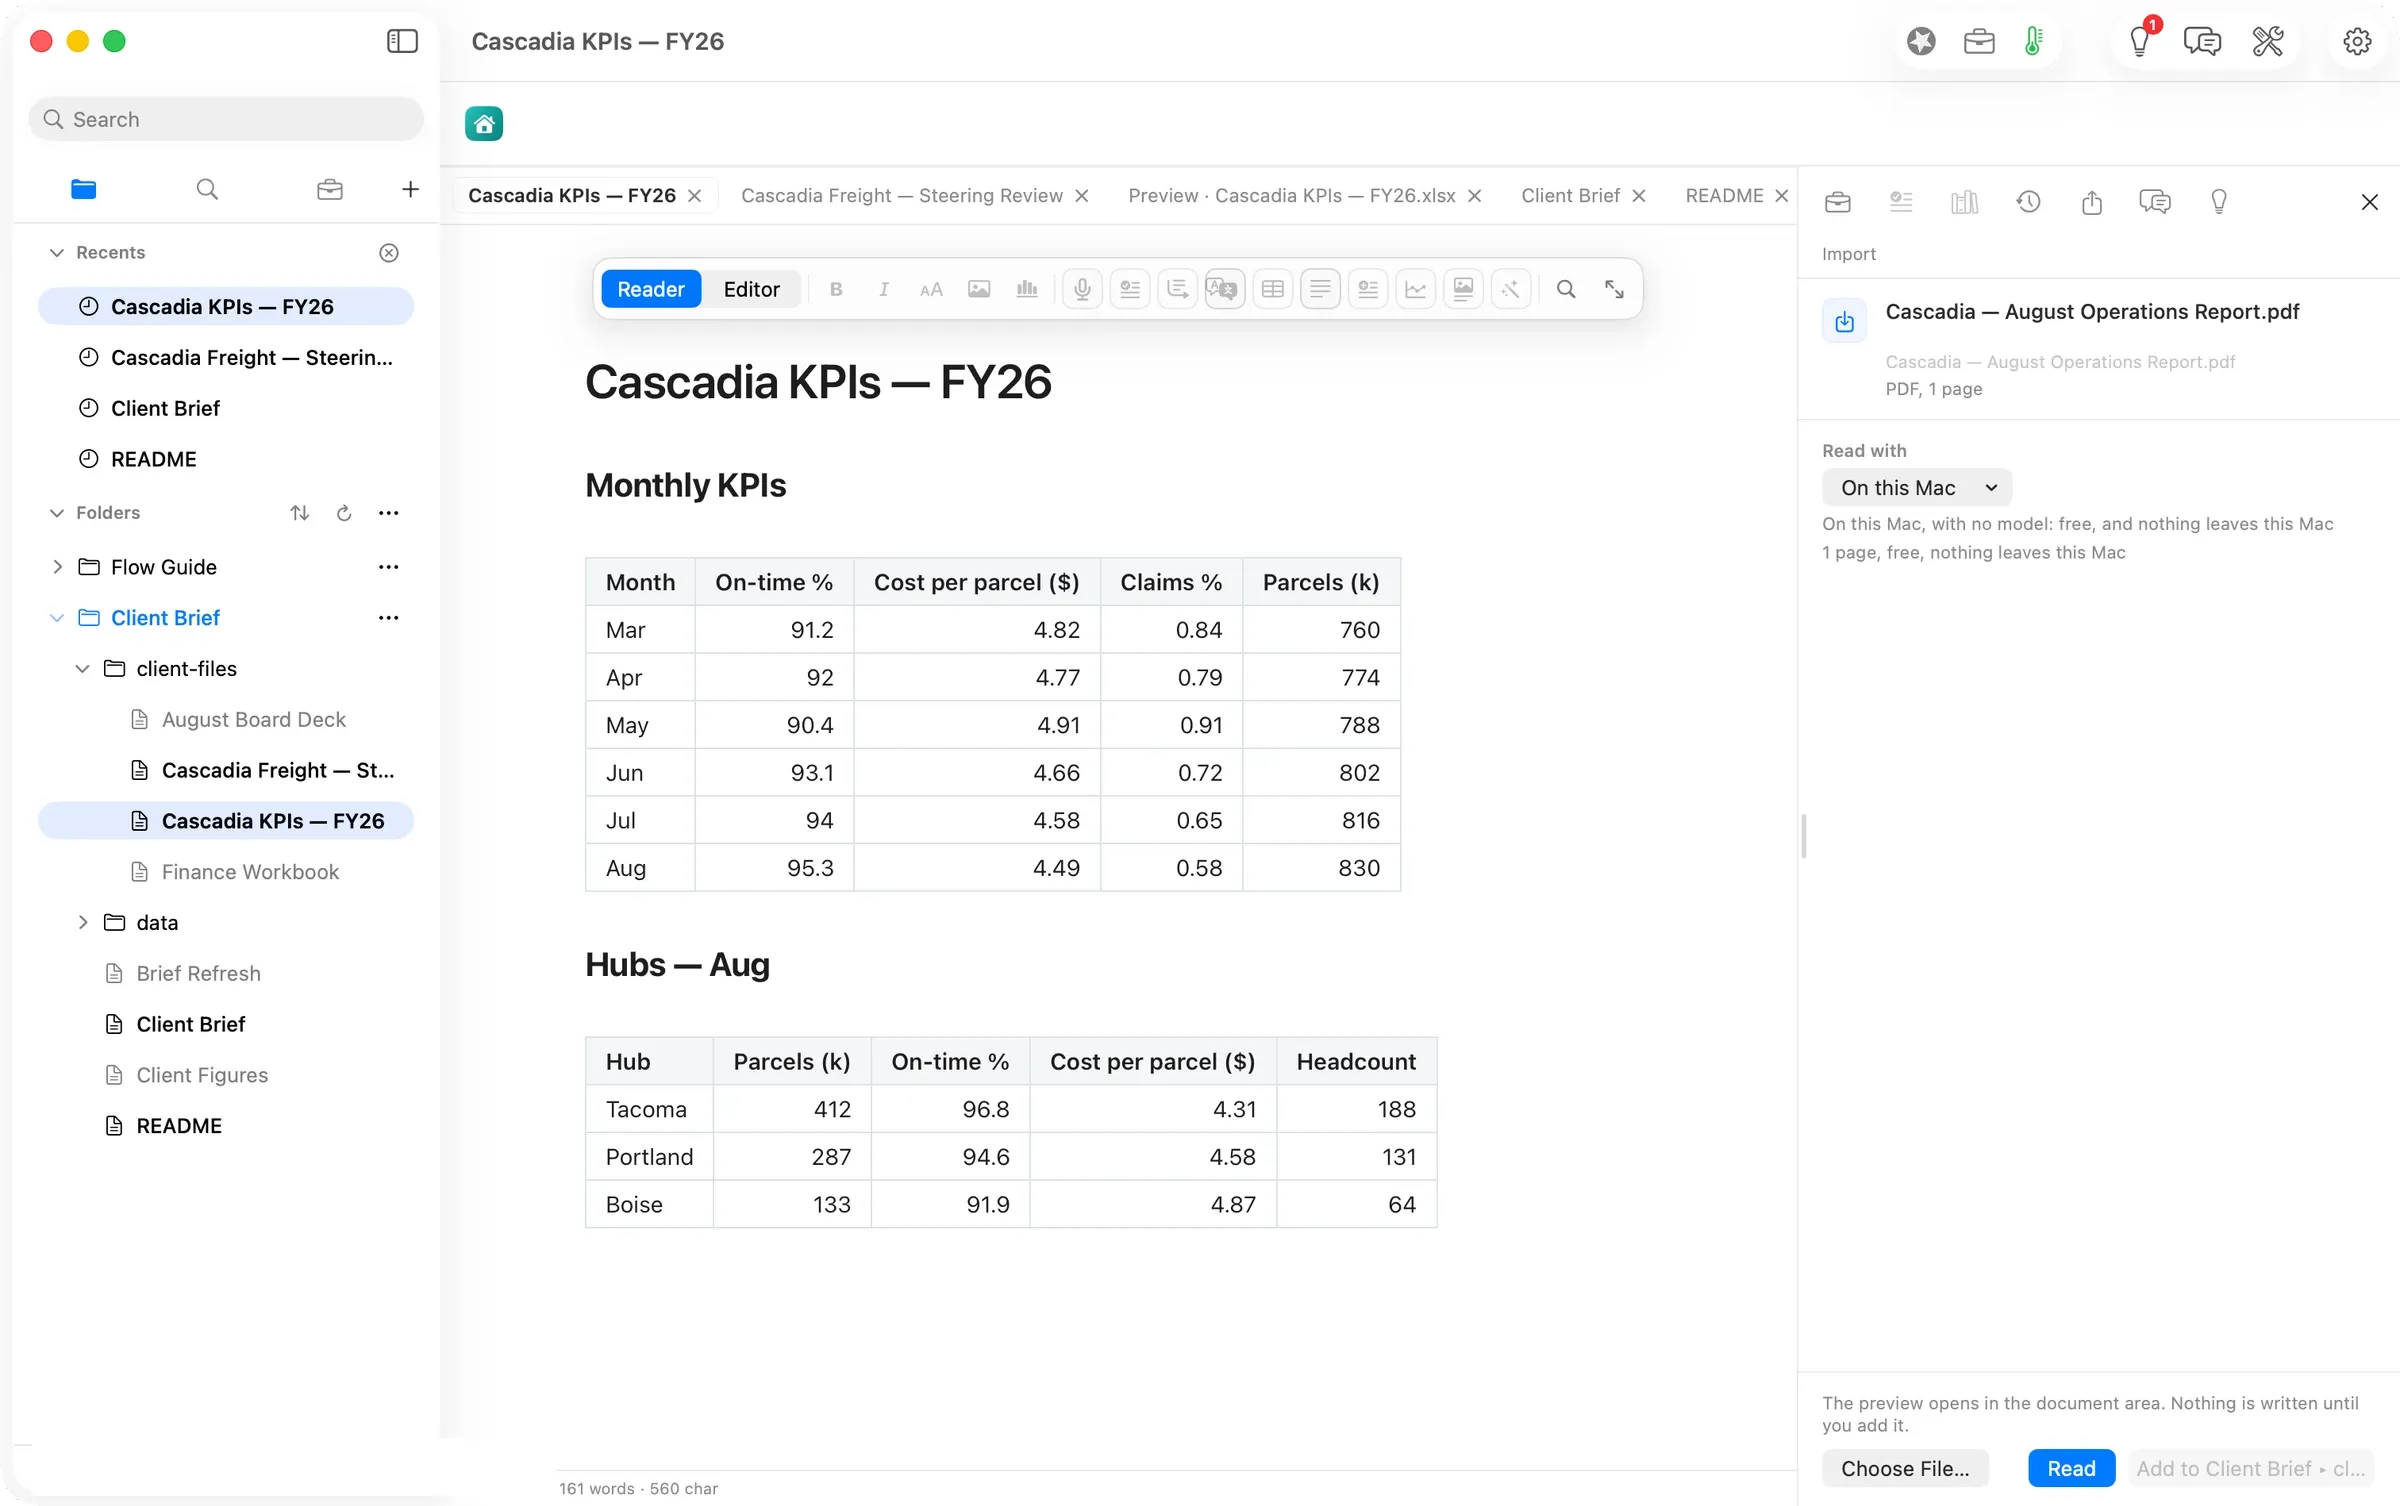
Task: Switch to Editor mode
Action: pos(752,289)
